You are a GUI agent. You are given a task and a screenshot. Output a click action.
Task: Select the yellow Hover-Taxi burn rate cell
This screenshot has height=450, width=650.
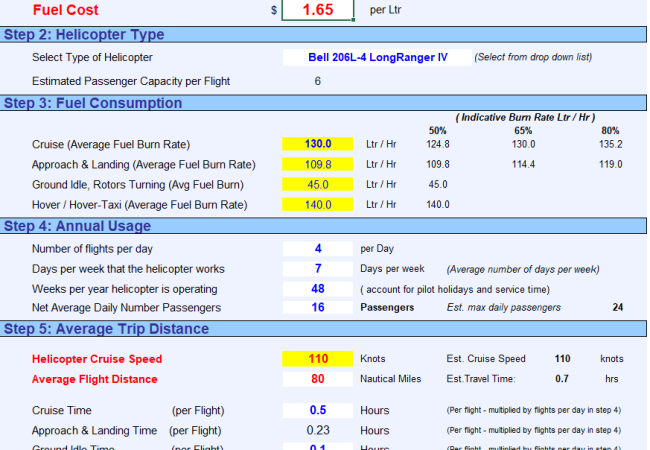point(318,204)
